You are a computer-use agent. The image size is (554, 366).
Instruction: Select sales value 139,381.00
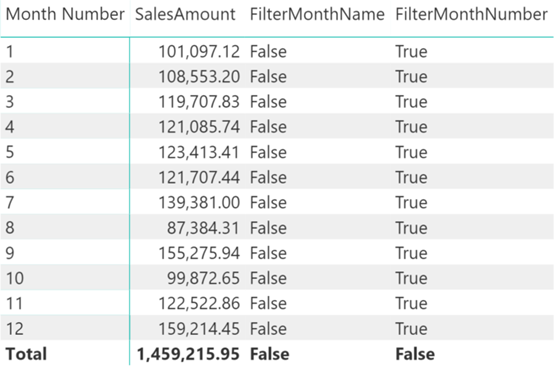[199, 203]
